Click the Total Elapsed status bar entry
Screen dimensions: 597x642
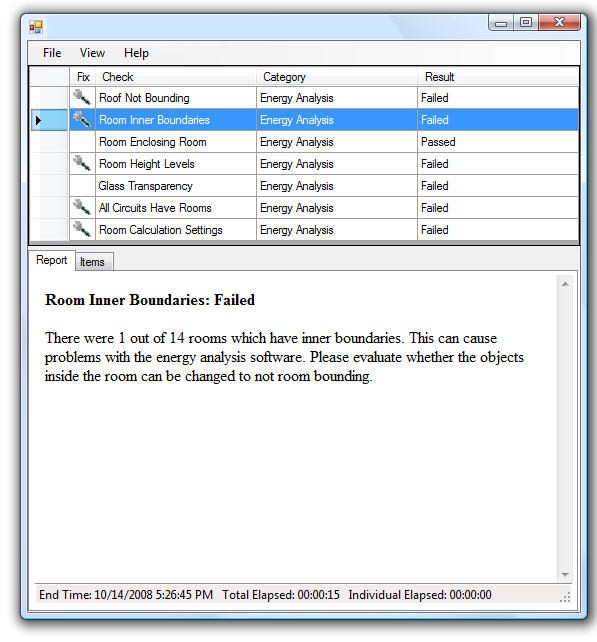[x=281, y=595]
